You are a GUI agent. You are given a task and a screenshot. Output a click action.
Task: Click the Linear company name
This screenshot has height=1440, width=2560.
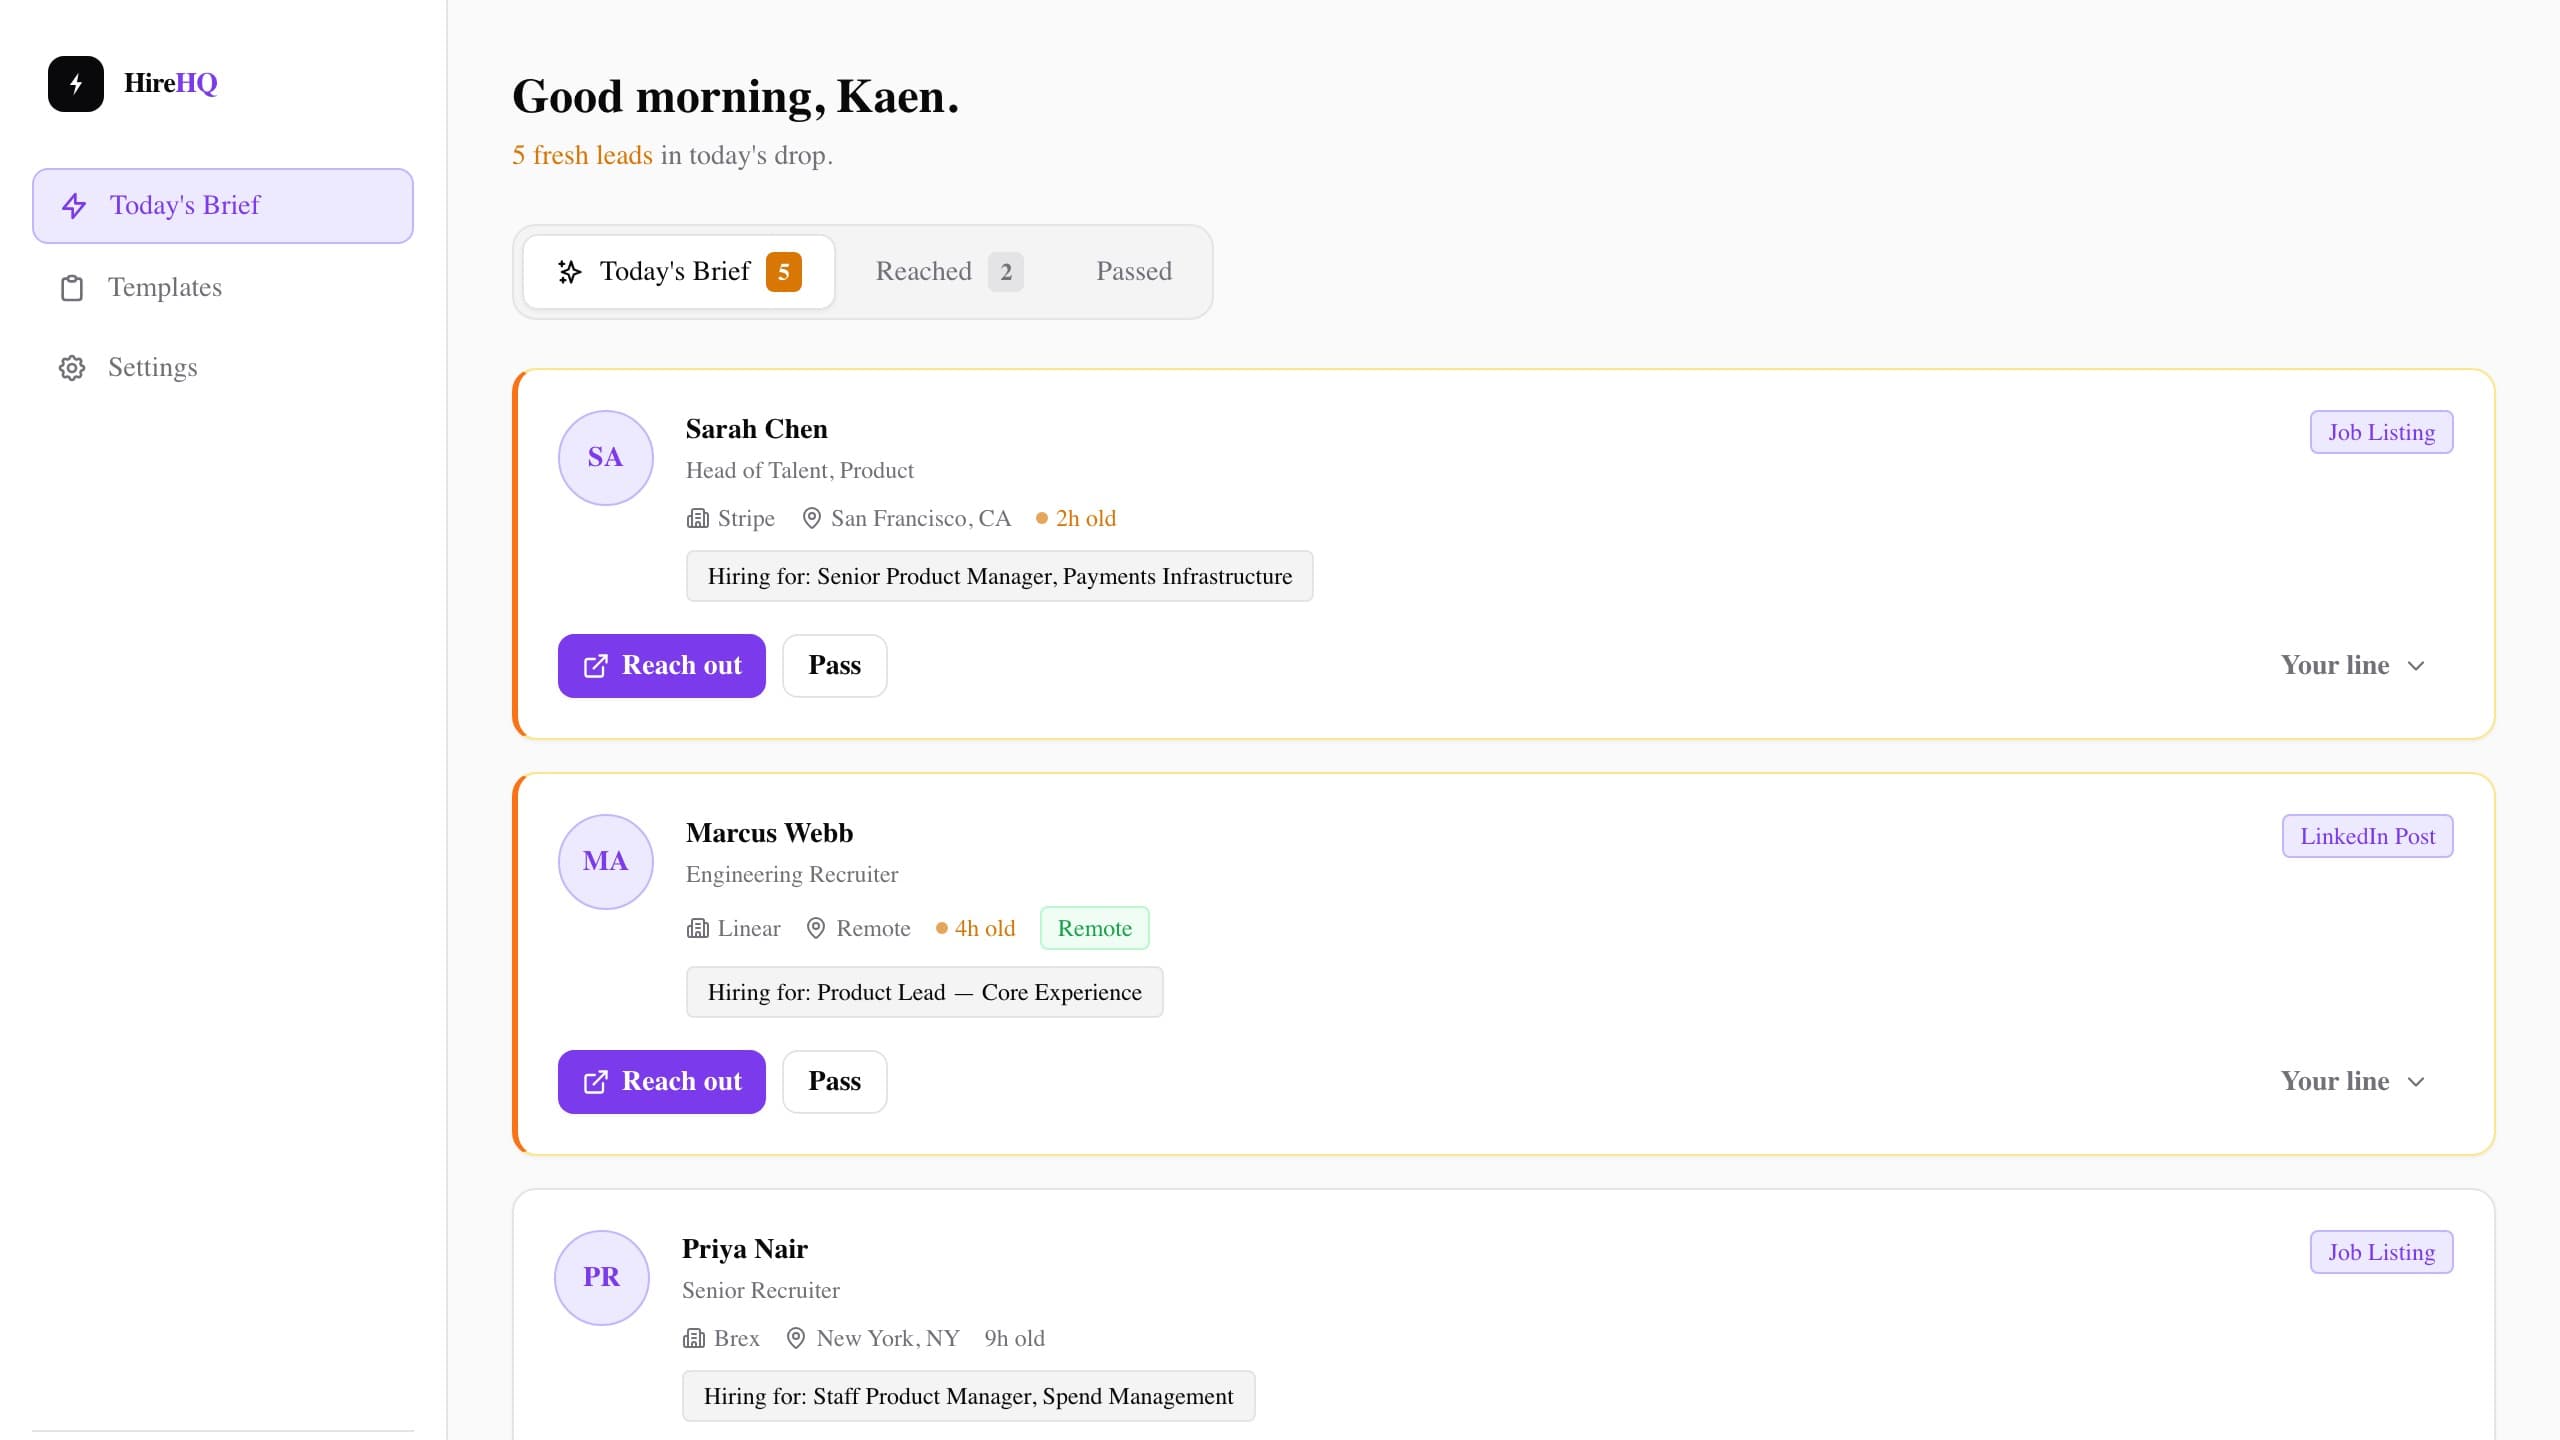click(x=749, y=928)
